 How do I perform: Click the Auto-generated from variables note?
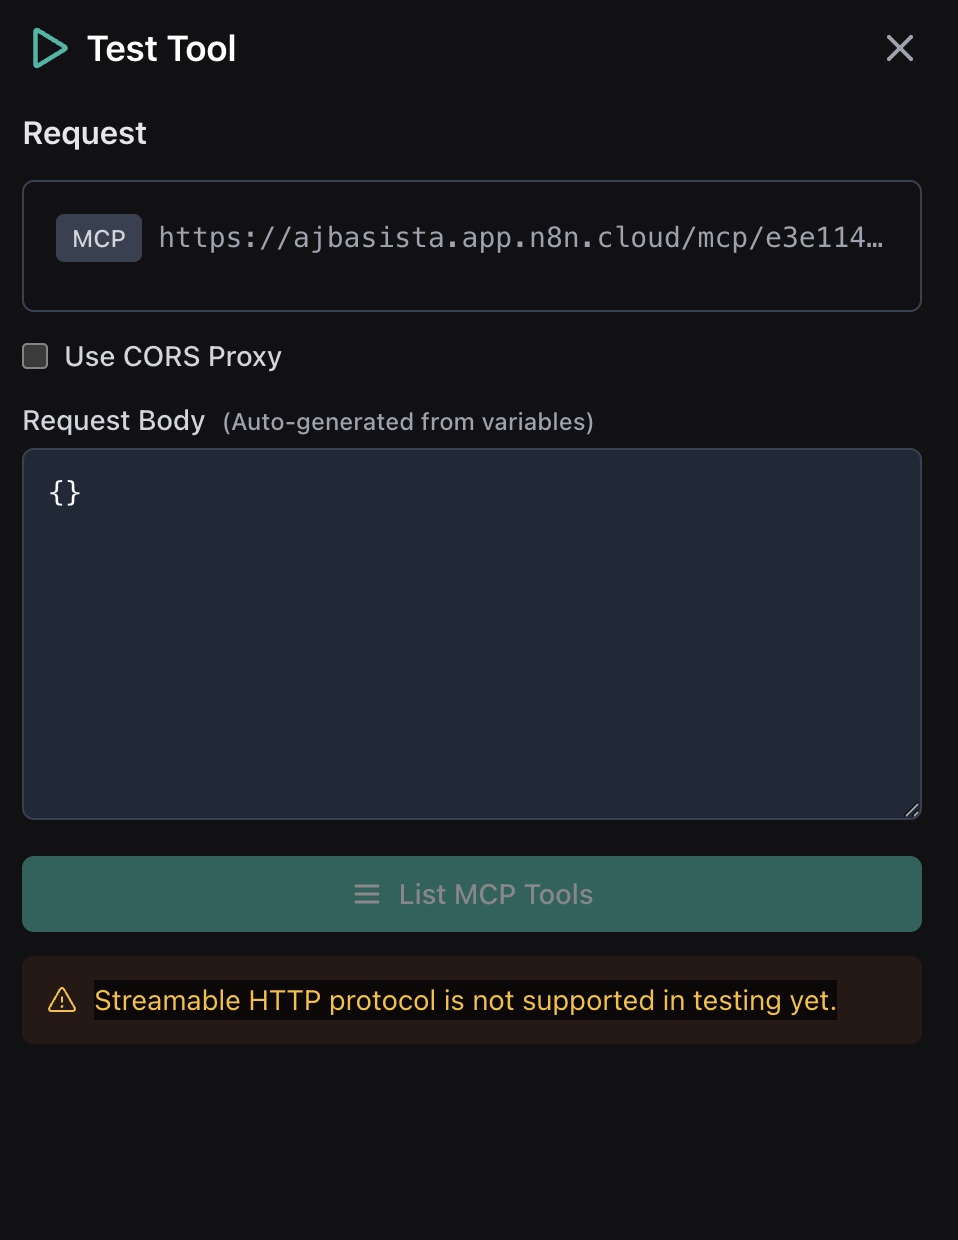tap(408, 422)
